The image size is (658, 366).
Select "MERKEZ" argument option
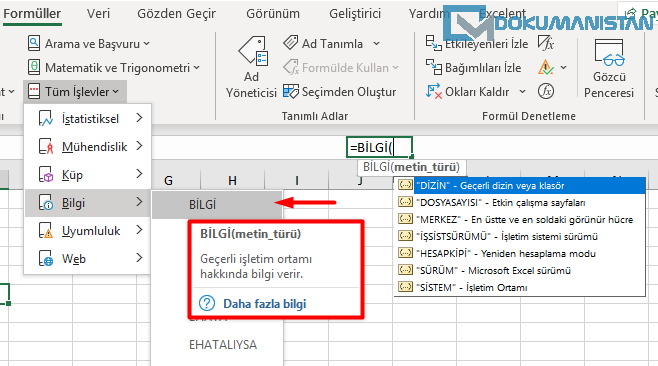[520, 220]
